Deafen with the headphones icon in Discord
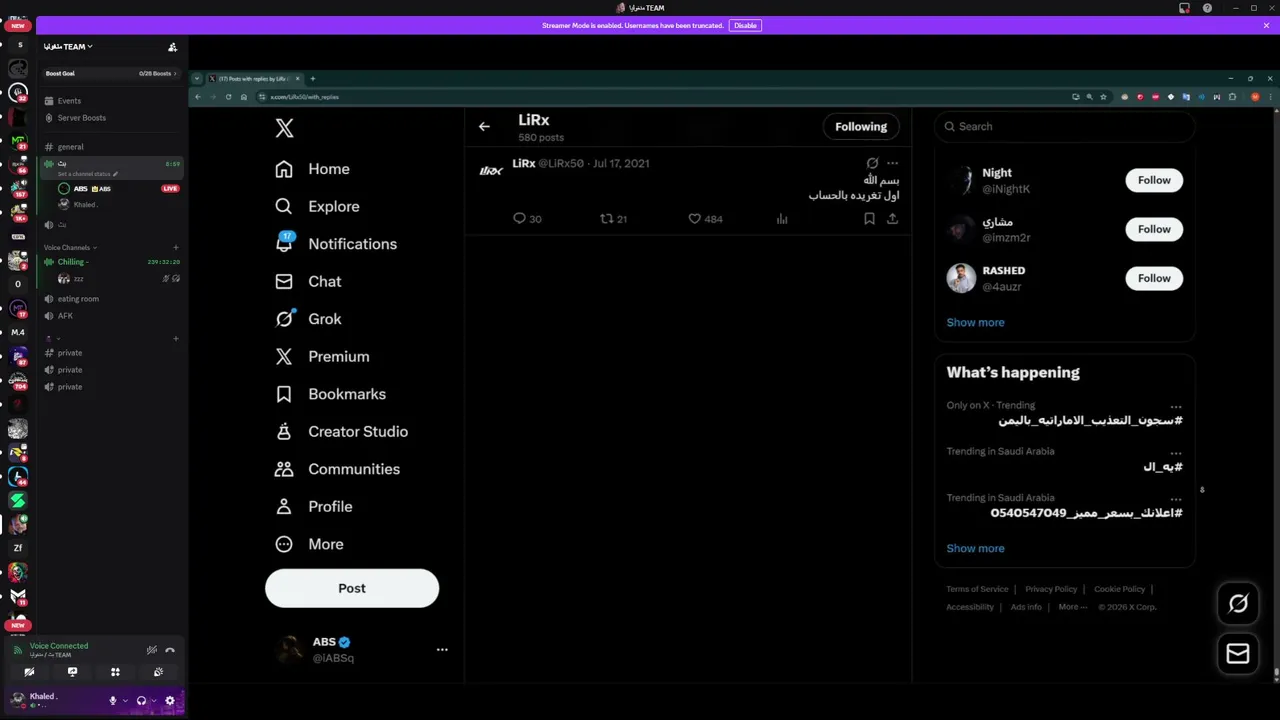Screen dimensions: 1280x720 coord(141,701)
